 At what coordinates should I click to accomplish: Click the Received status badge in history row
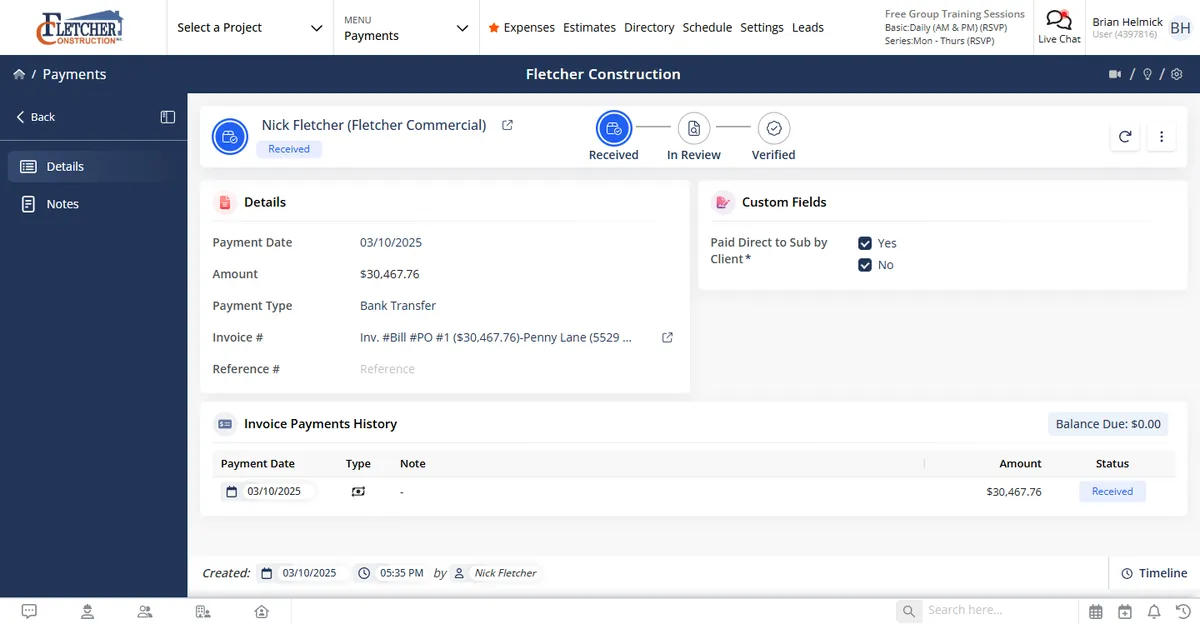(x=1112, y=492)
